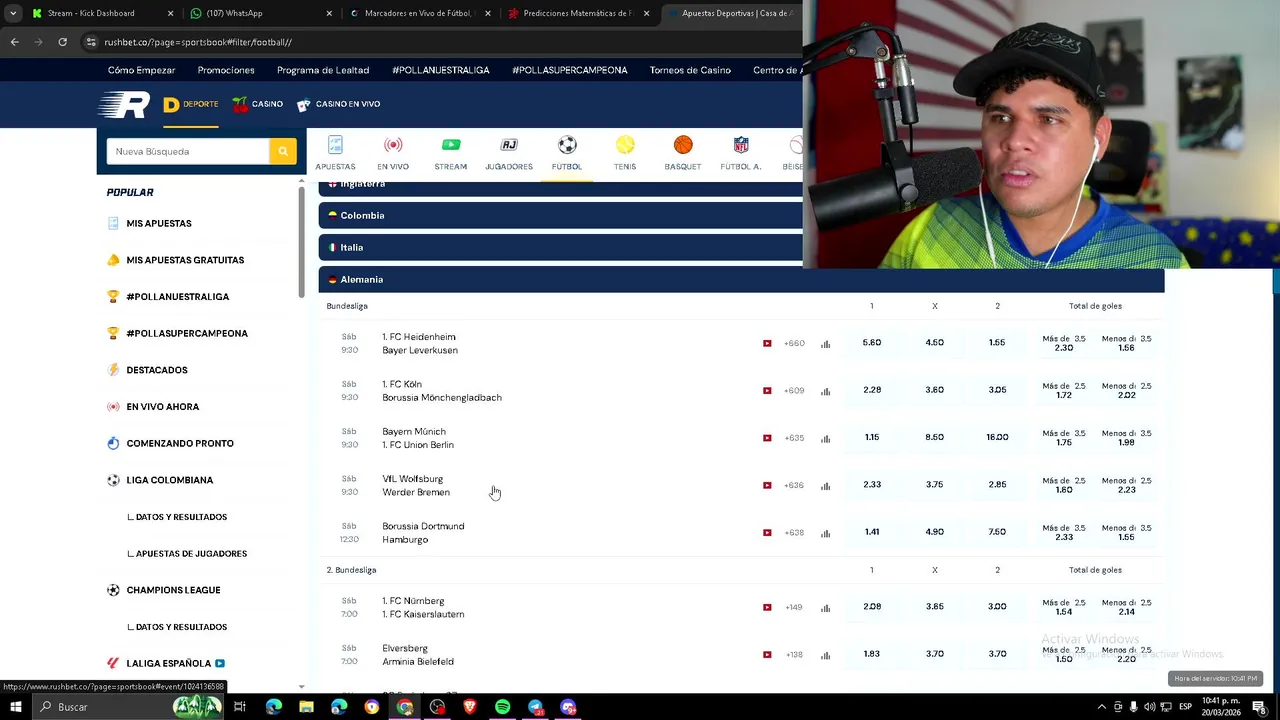The height and width of the screenshot is (720, 1280).
Task: Open Mis Apuestas in sidebar
Action: tap(159, 223)
